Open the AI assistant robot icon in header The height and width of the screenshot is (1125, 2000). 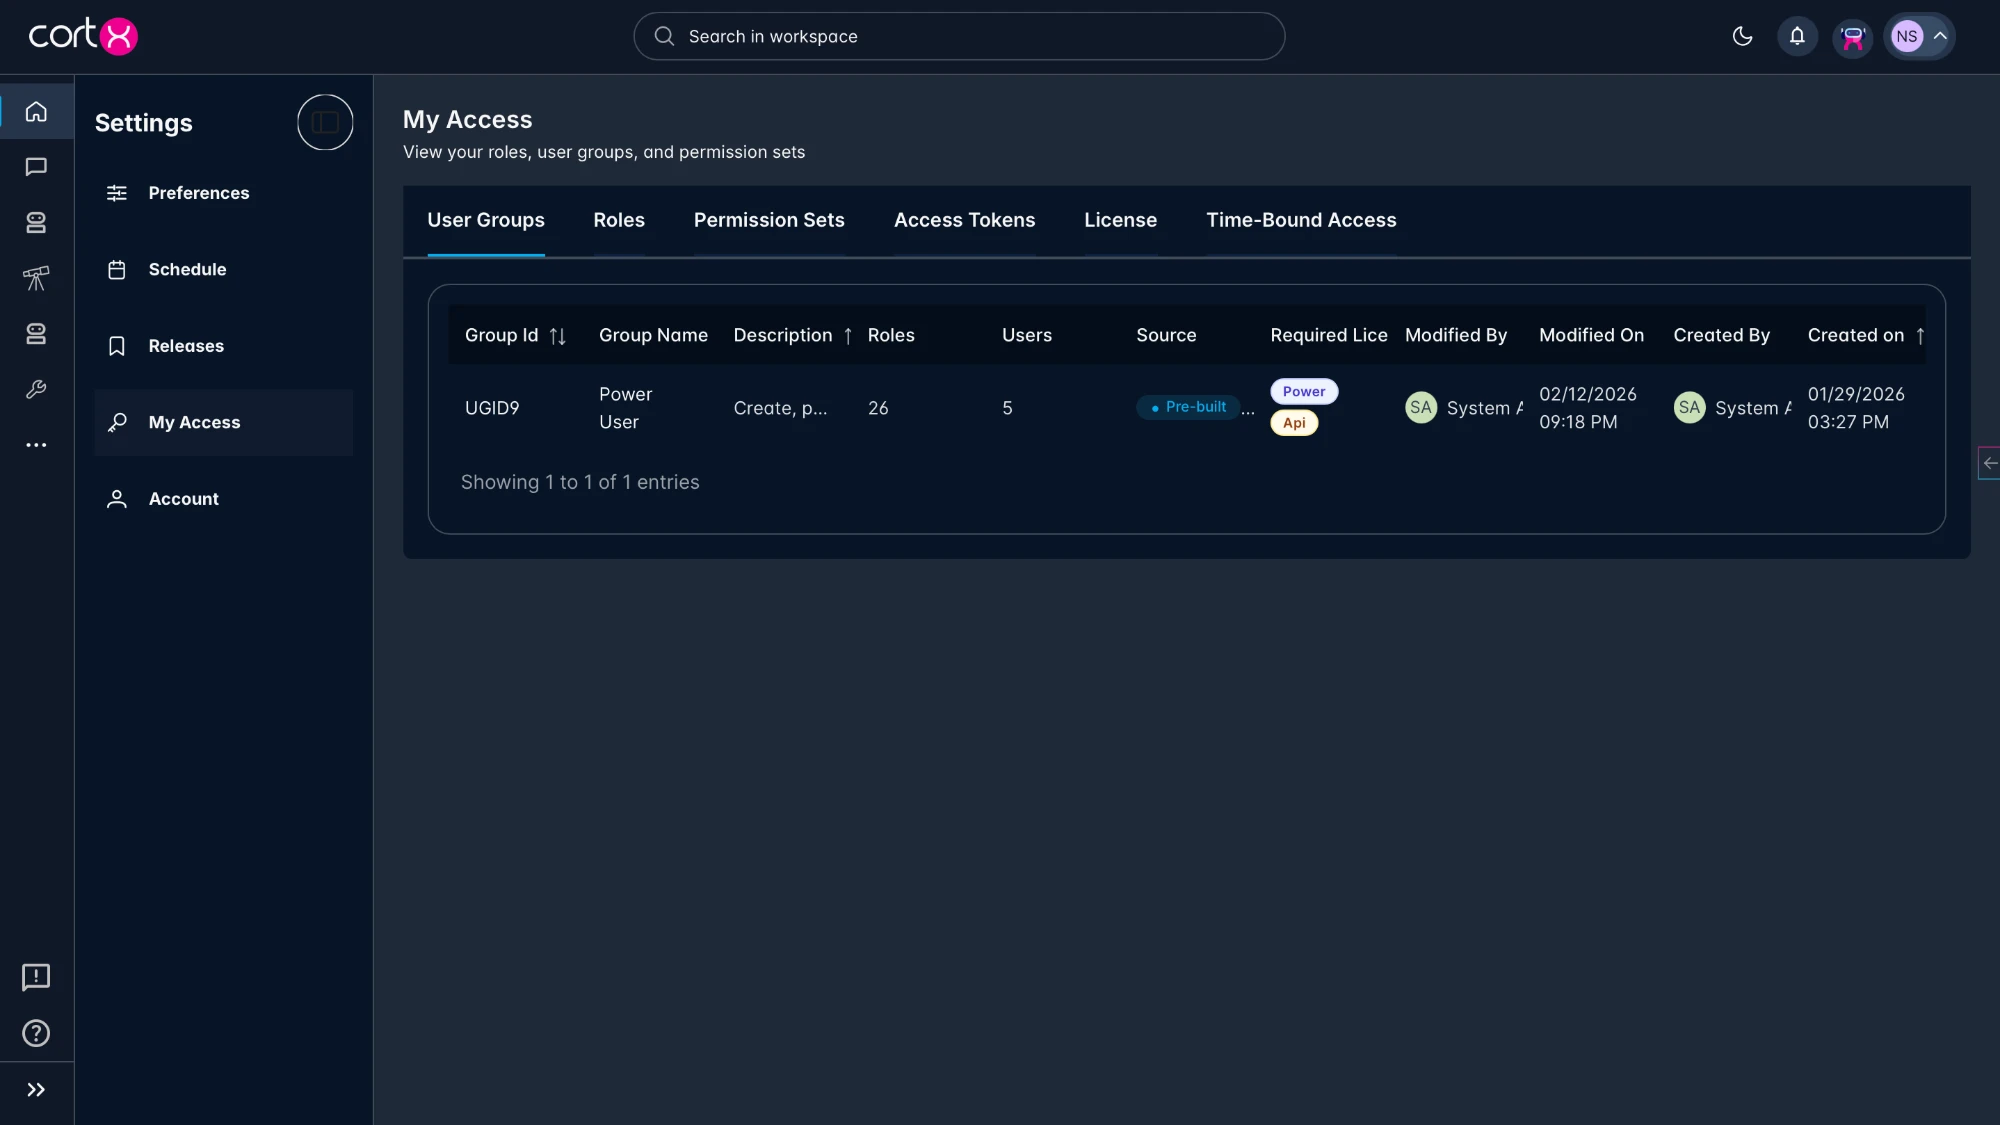pyautogui.click(x=1852, y=37)
